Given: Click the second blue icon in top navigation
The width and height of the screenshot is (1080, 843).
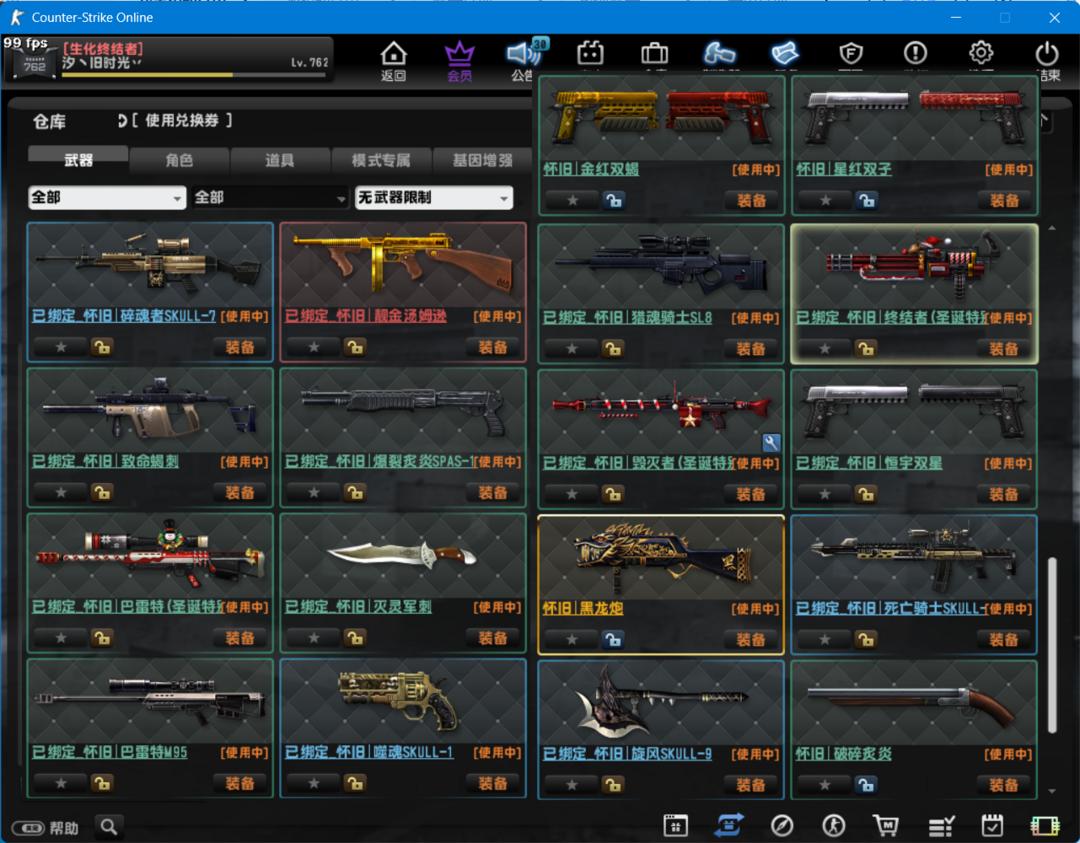Looking at the screenshot, I should (x=785, y=53).
